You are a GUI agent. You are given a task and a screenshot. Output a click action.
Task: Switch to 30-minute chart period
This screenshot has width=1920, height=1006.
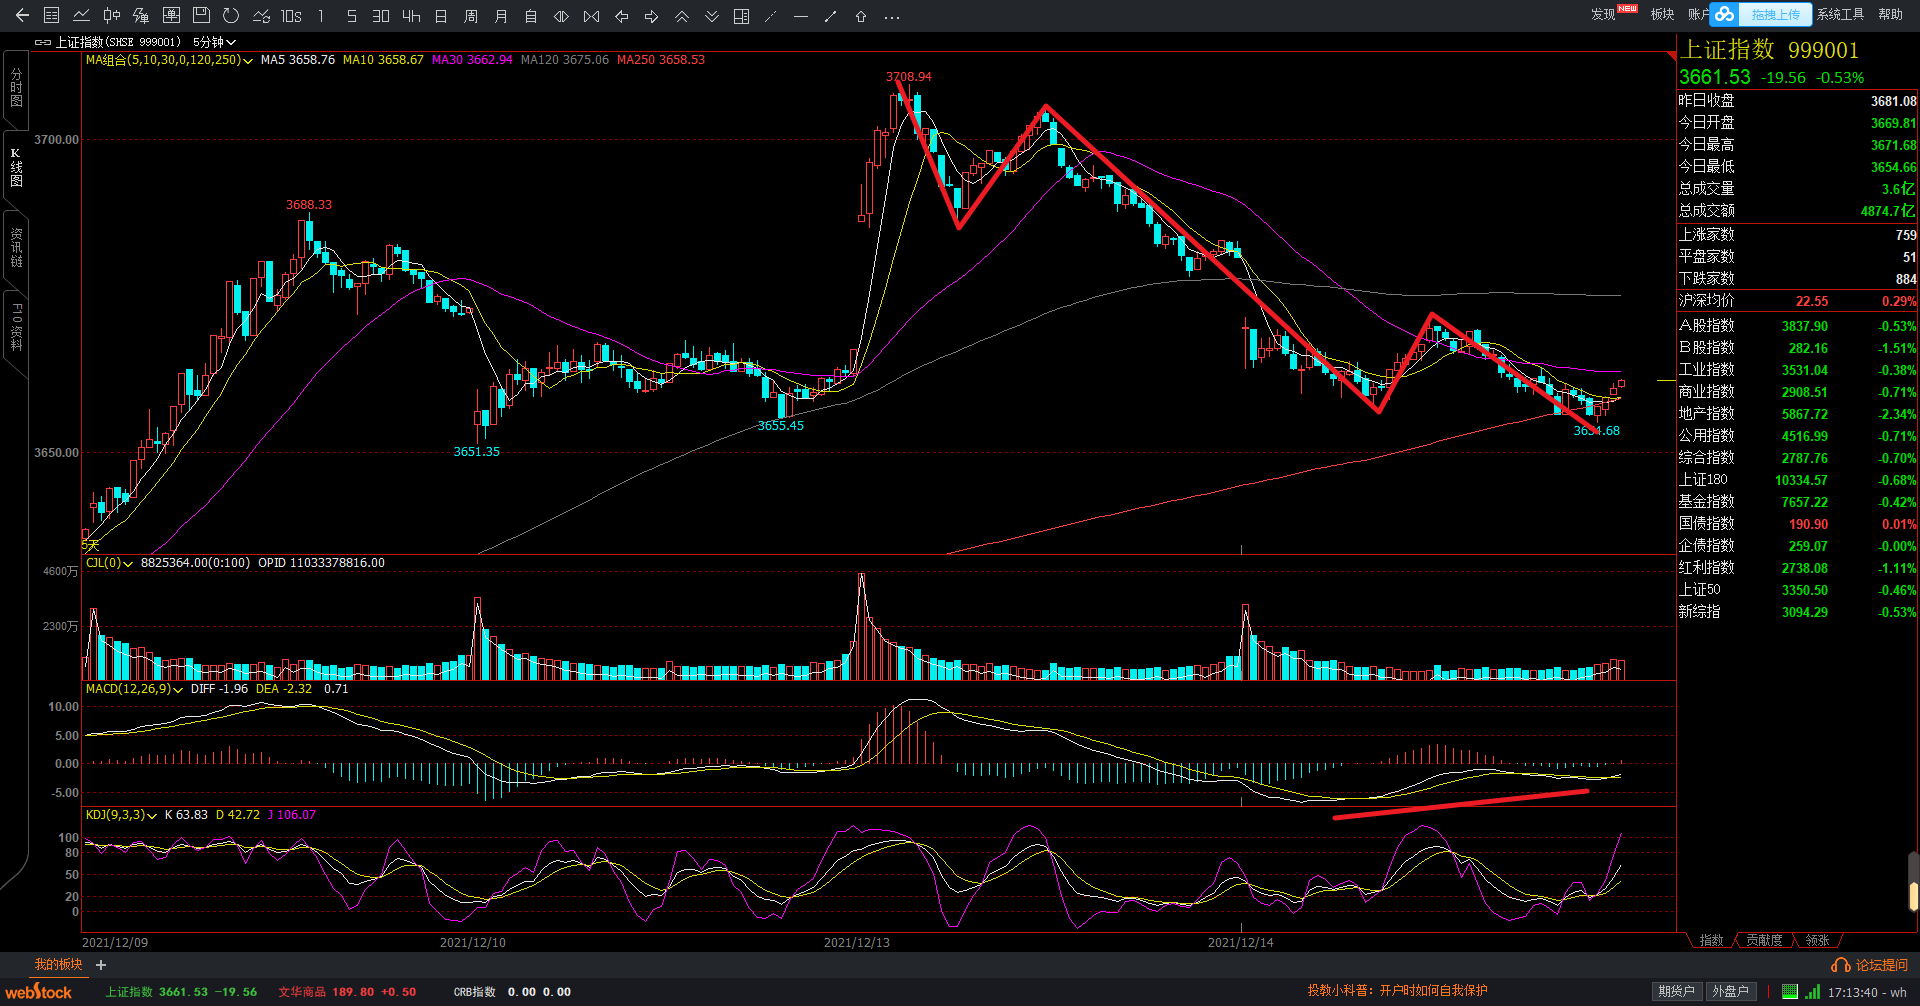pos(381,16)
